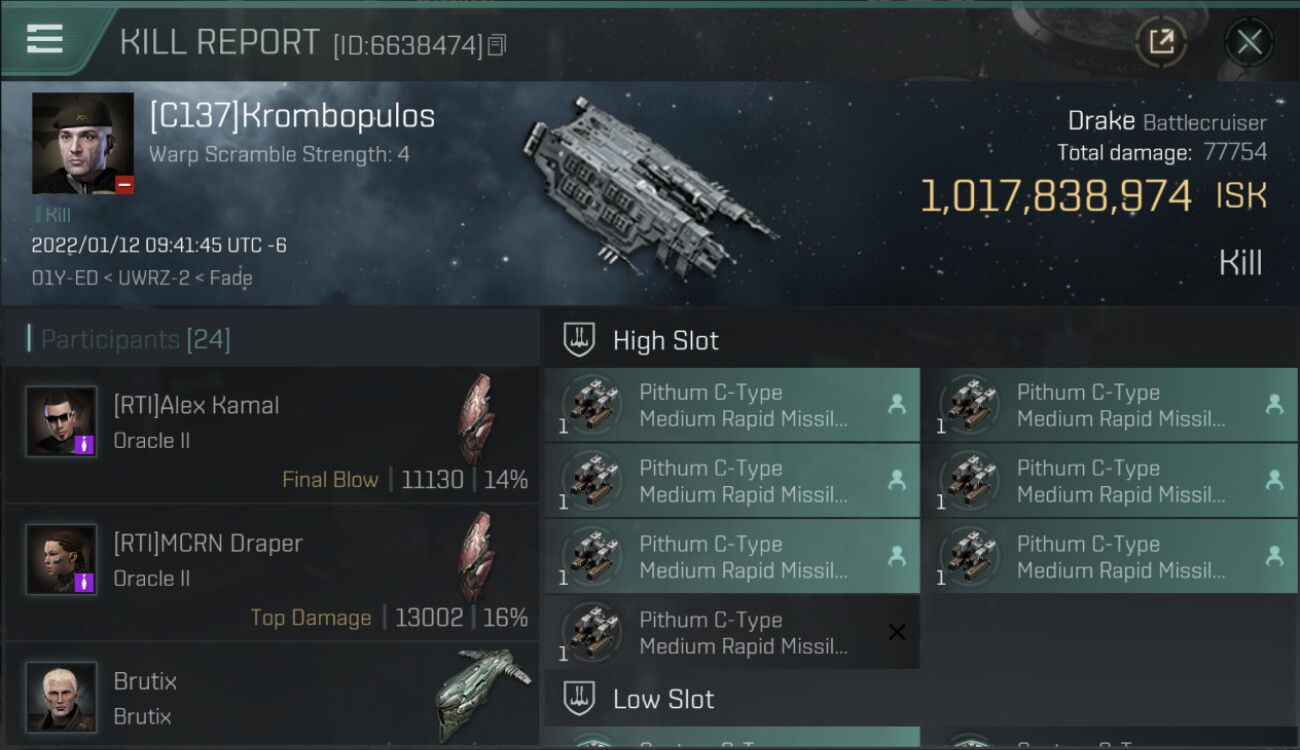The height and width of the screenshot is (750, 1300).
Task: Click the High Slot section header
Action: 665,341
